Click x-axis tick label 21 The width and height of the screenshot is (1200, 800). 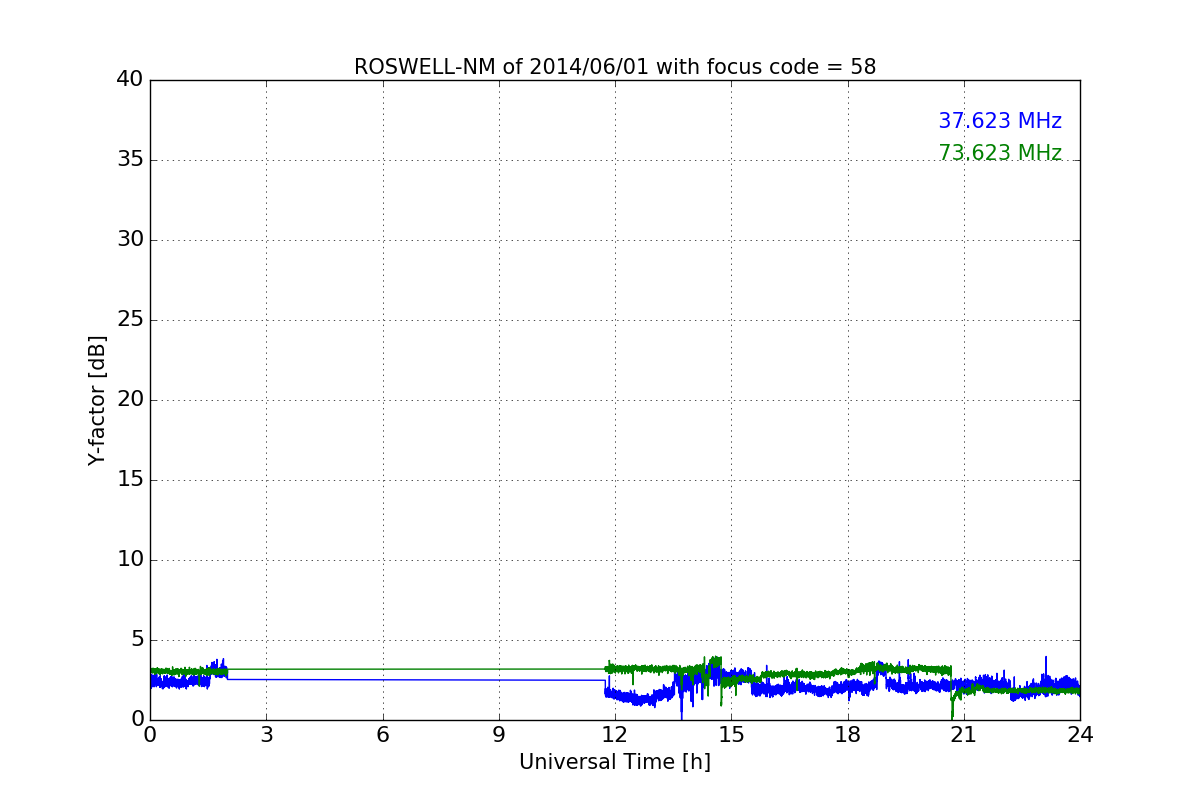click(x=964, y=734)
